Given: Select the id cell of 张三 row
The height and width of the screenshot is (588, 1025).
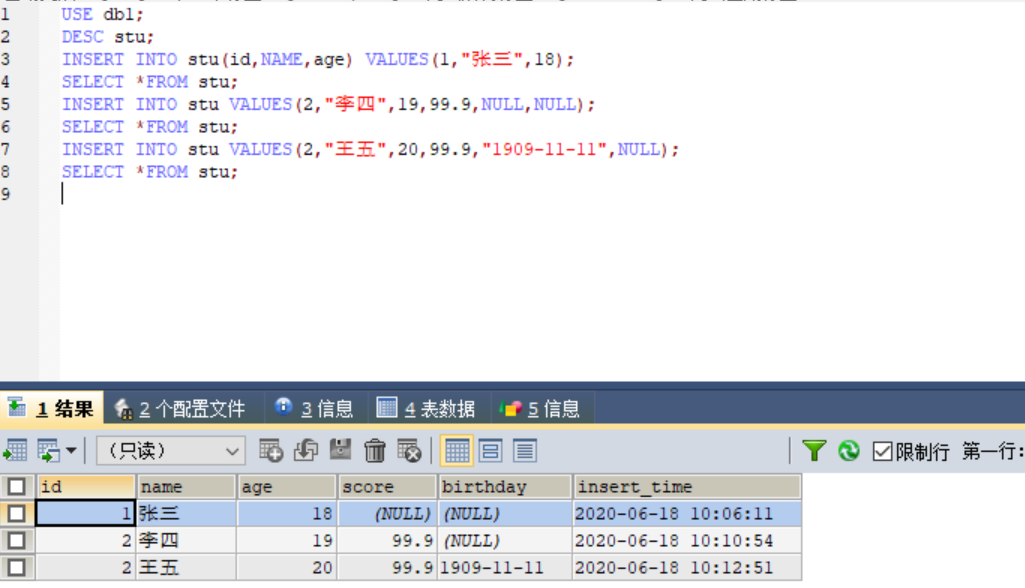Looking at the screenshot, I should [x=86, y=513].
